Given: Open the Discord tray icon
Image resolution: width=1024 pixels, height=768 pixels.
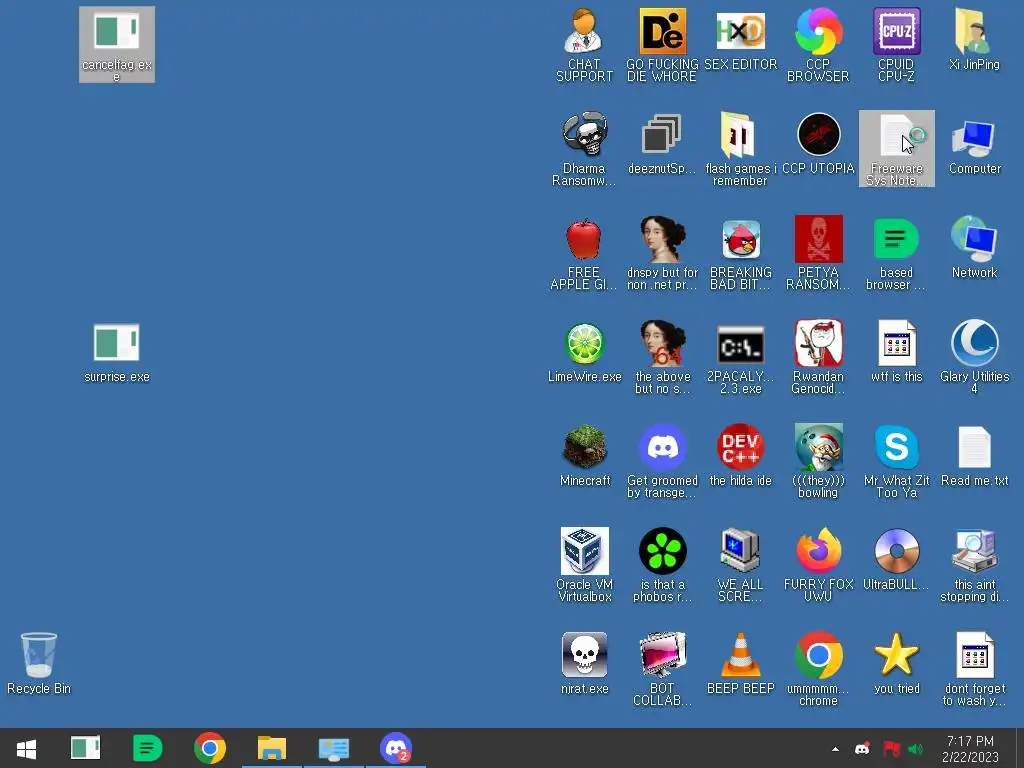Looking at the screenshot, I should click(x=862, y=749).
